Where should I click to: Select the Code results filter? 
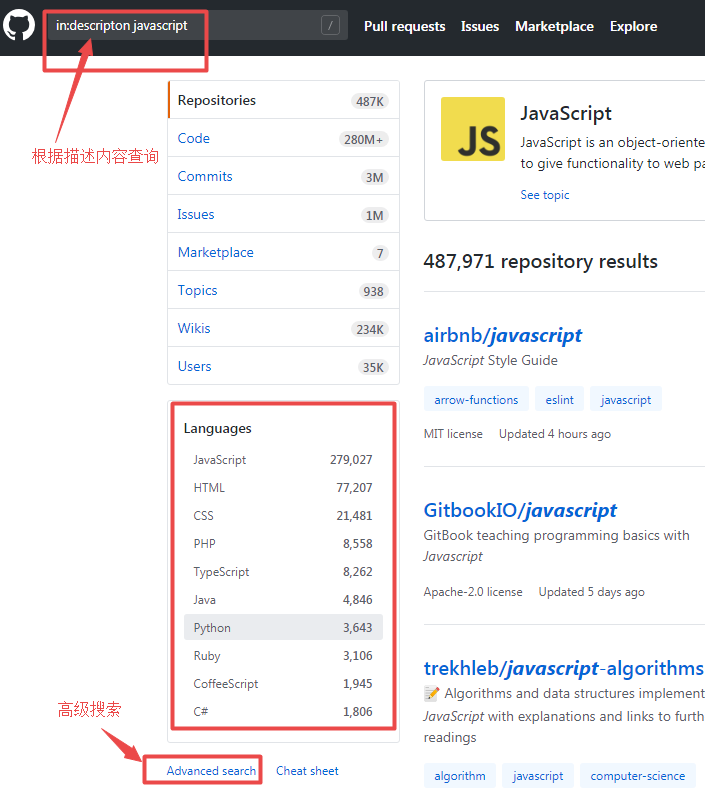coord(284,138)
